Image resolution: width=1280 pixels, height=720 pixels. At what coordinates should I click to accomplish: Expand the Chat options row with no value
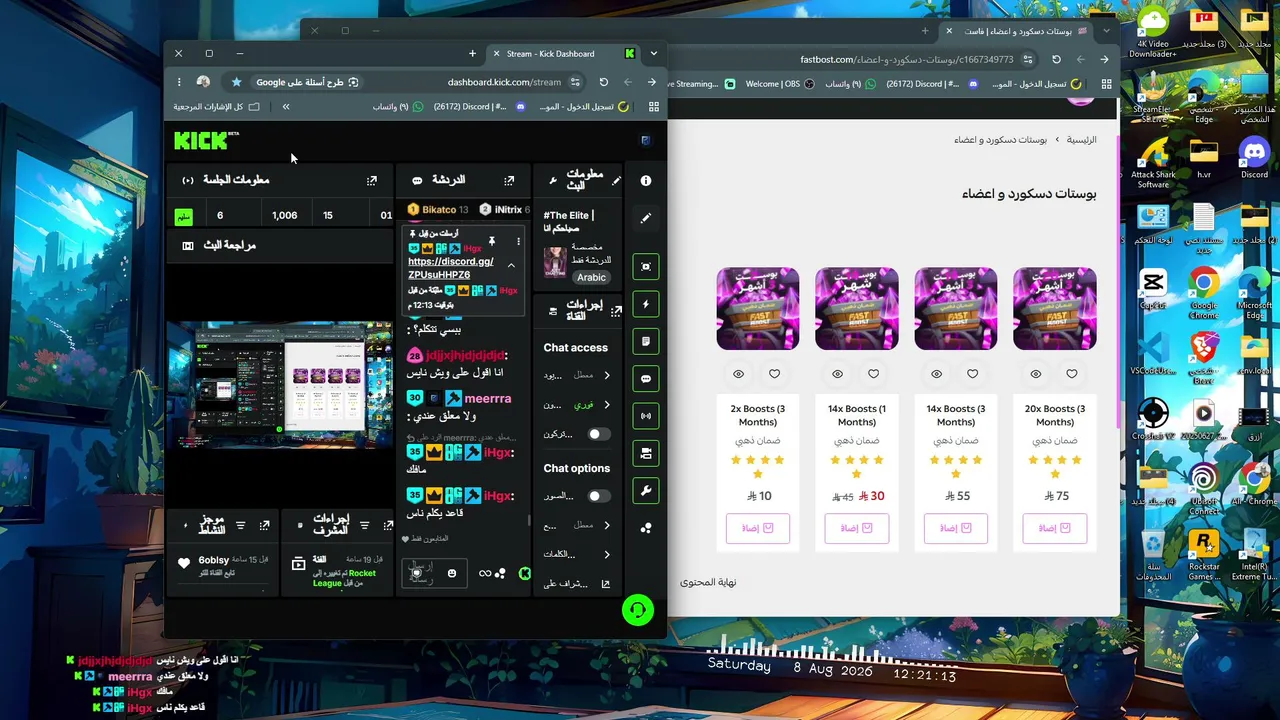(577, 554)
